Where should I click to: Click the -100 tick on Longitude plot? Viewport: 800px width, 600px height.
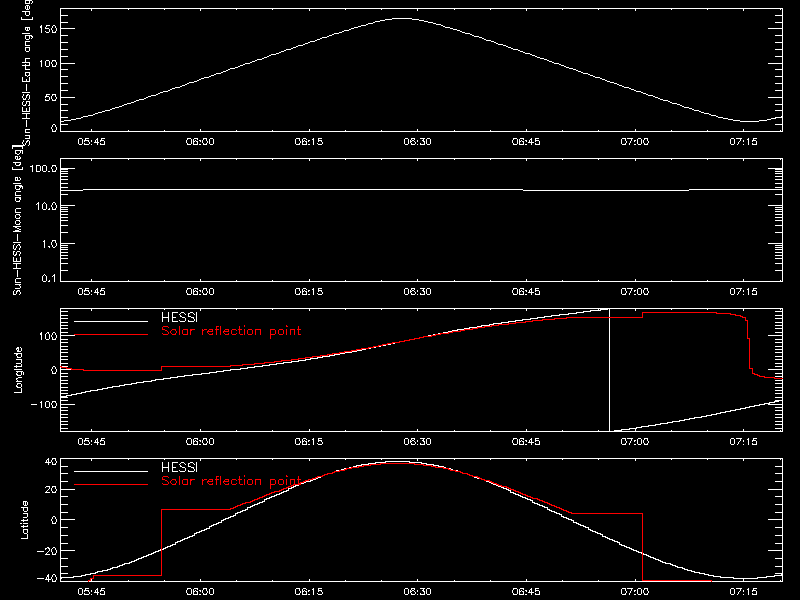[x=44, y=405]
